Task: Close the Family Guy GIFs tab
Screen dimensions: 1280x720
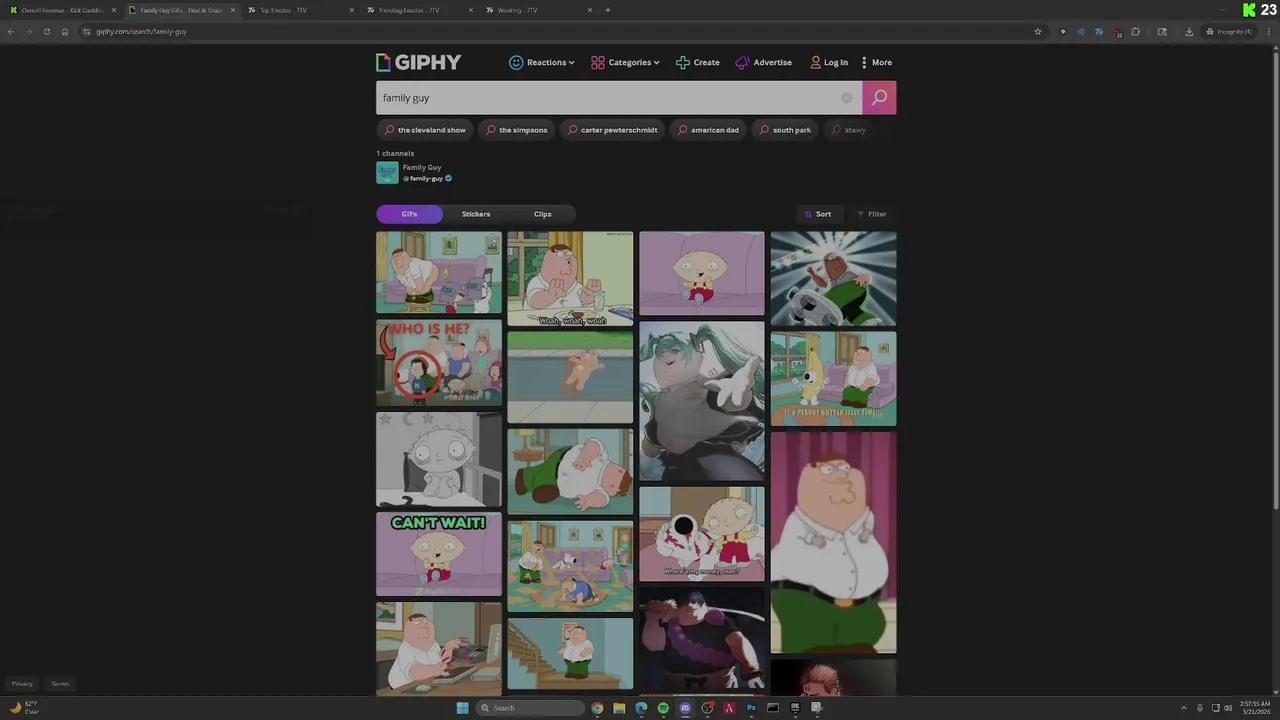Action: coord(233,10)
